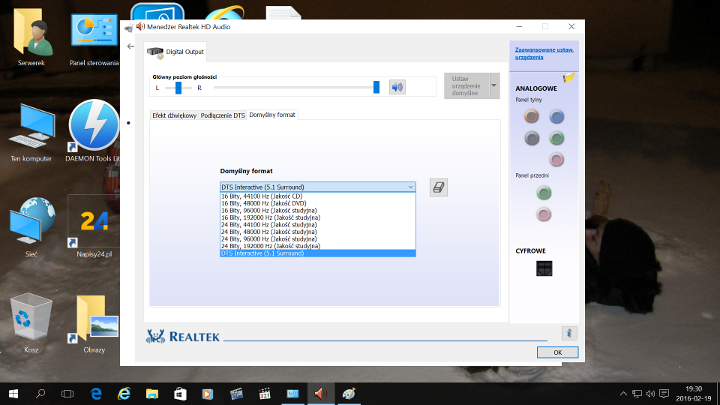Click the Realtek speaker icon in taskbar
This screenshot has width=720, height=405.
321,394
